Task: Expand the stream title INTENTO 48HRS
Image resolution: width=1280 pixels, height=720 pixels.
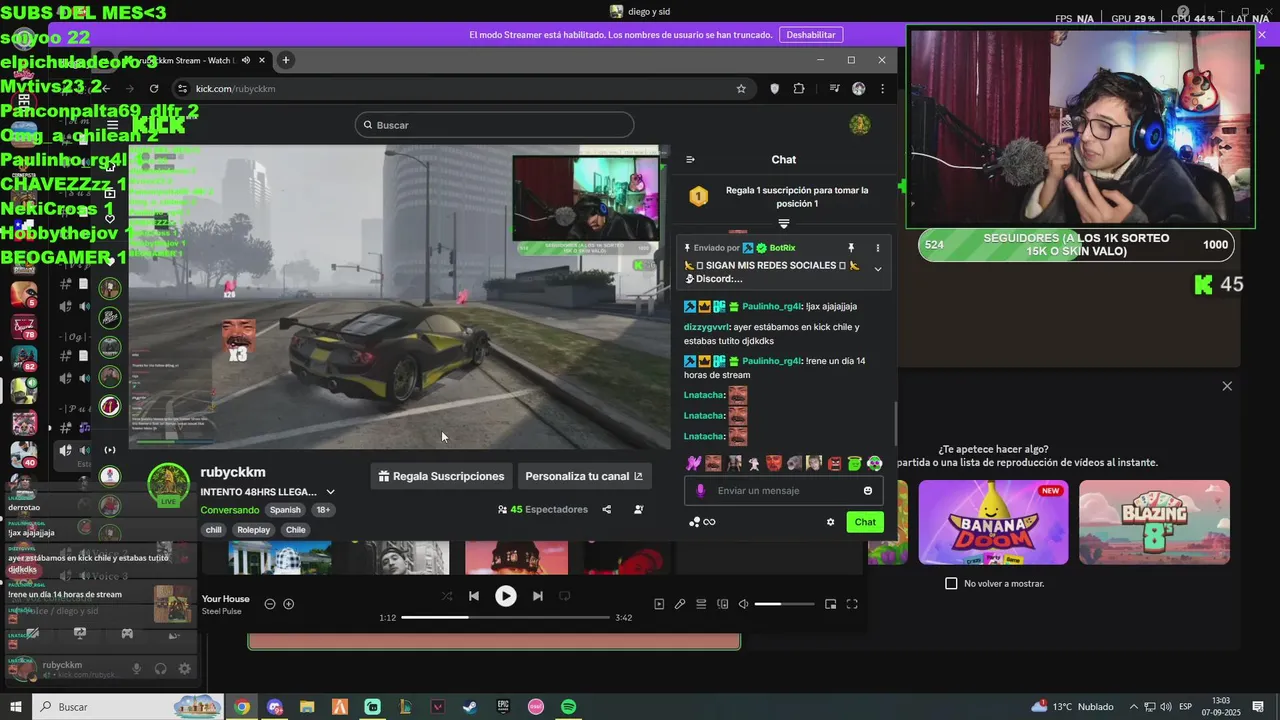Action: pyautogui.click(x=330, y=492)
